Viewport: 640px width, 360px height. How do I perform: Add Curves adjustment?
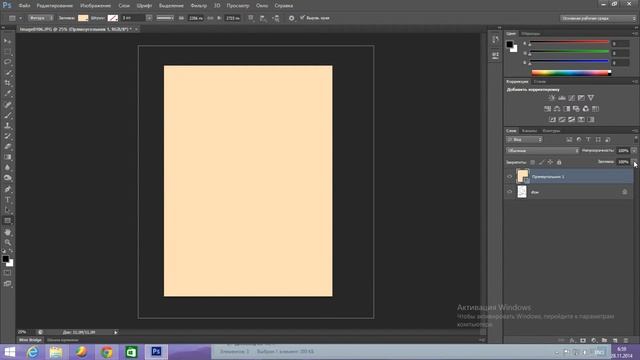tap(571, 98)
